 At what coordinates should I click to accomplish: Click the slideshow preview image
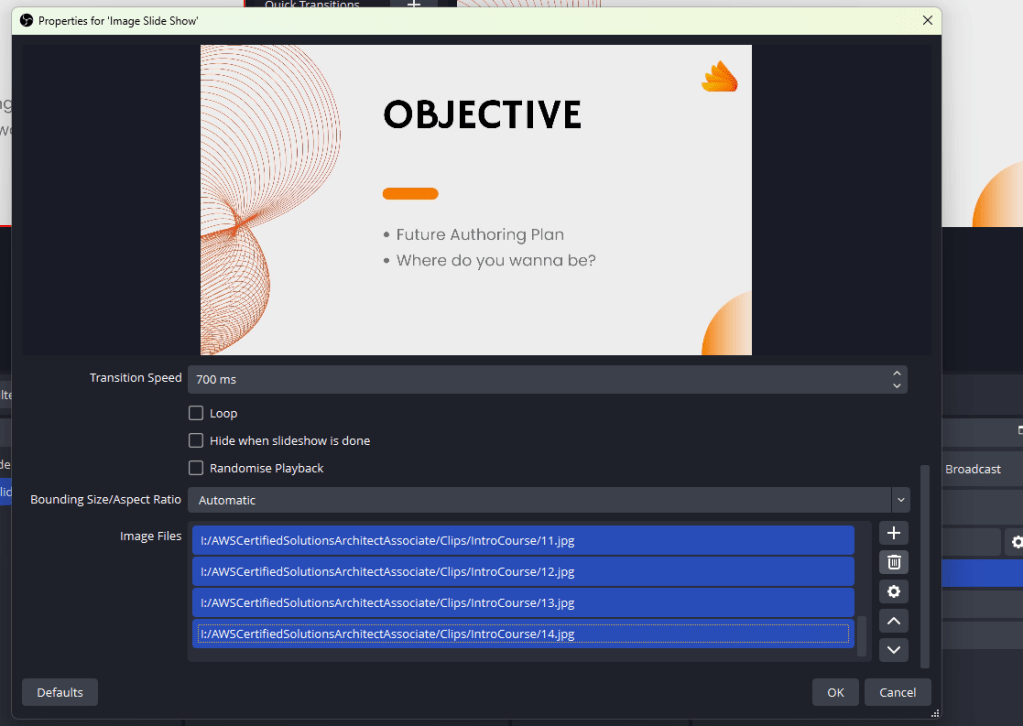476,200
